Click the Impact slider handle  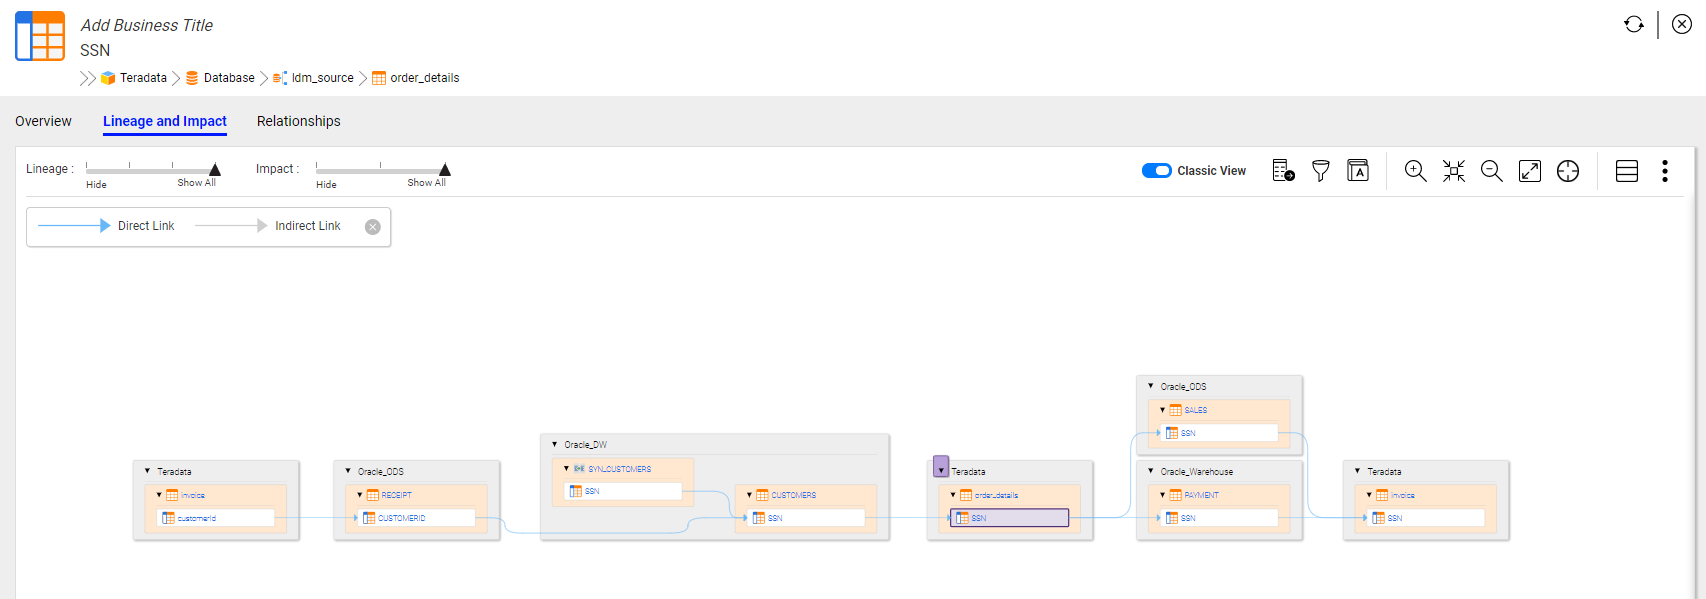click(x=445, y=169)
